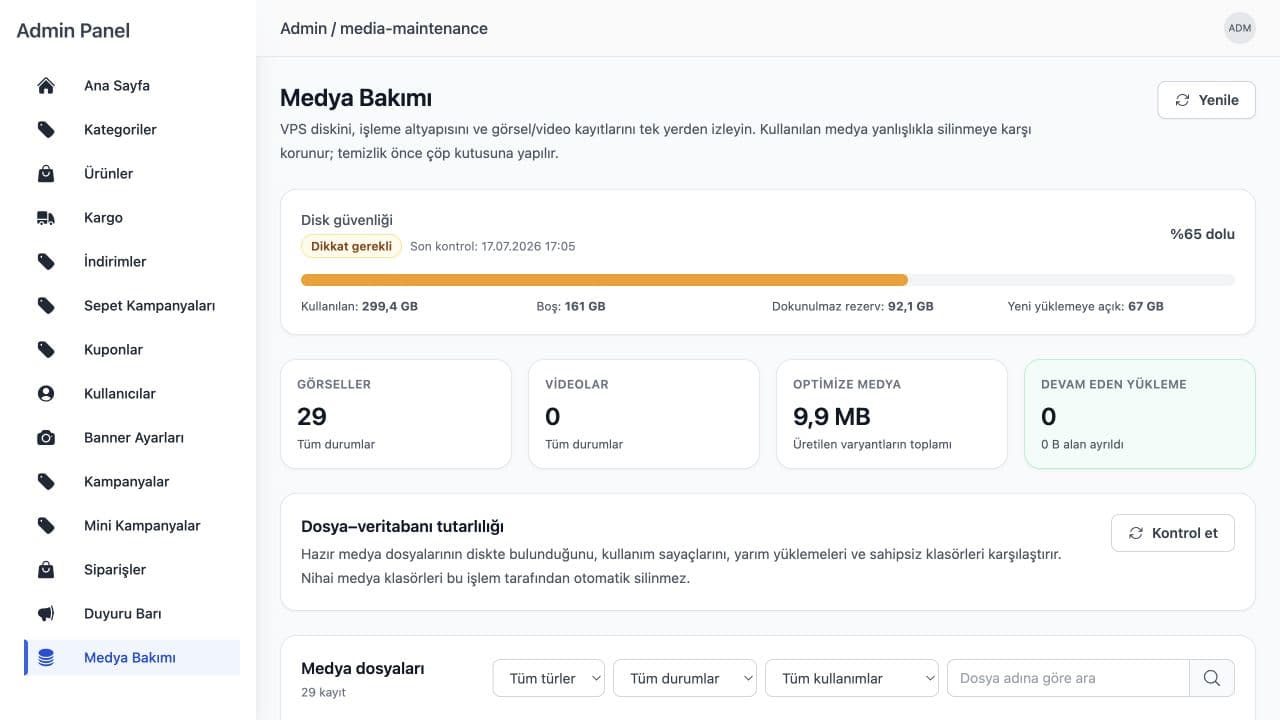Open the Siparişler page
This screenshot has height=720, width=1280.
click(x=132, y=570)
